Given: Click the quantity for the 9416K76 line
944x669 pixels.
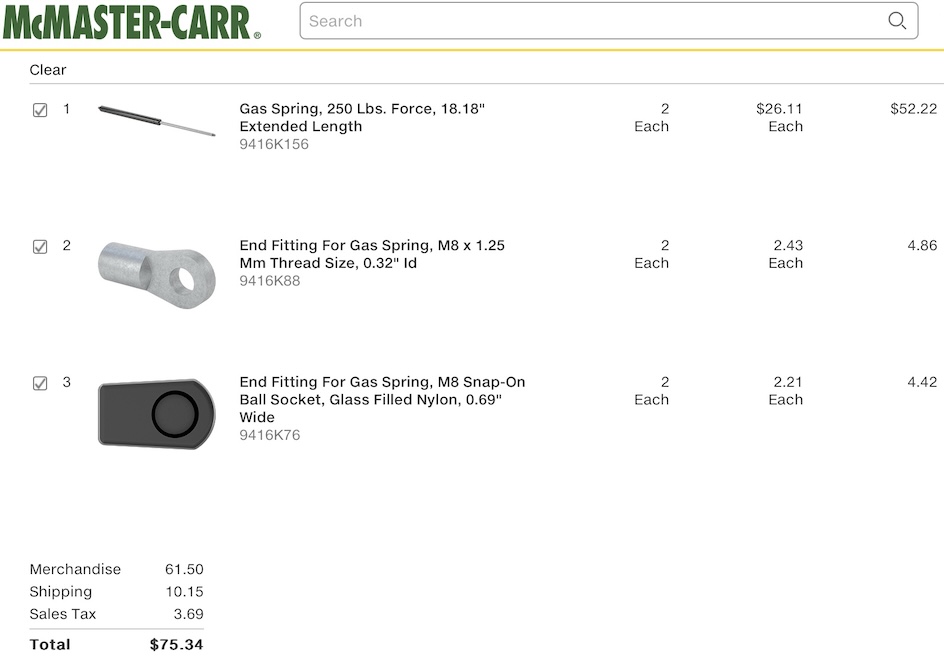Looking at the screenshot, I should click(x=652, y=390).
